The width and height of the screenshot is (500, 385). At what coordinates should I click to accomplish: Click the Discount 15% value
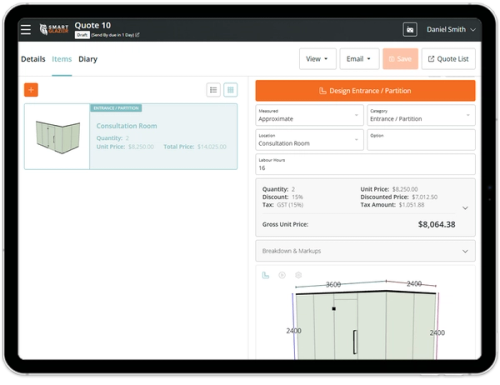pyautogui.click(x=297, y=197)
